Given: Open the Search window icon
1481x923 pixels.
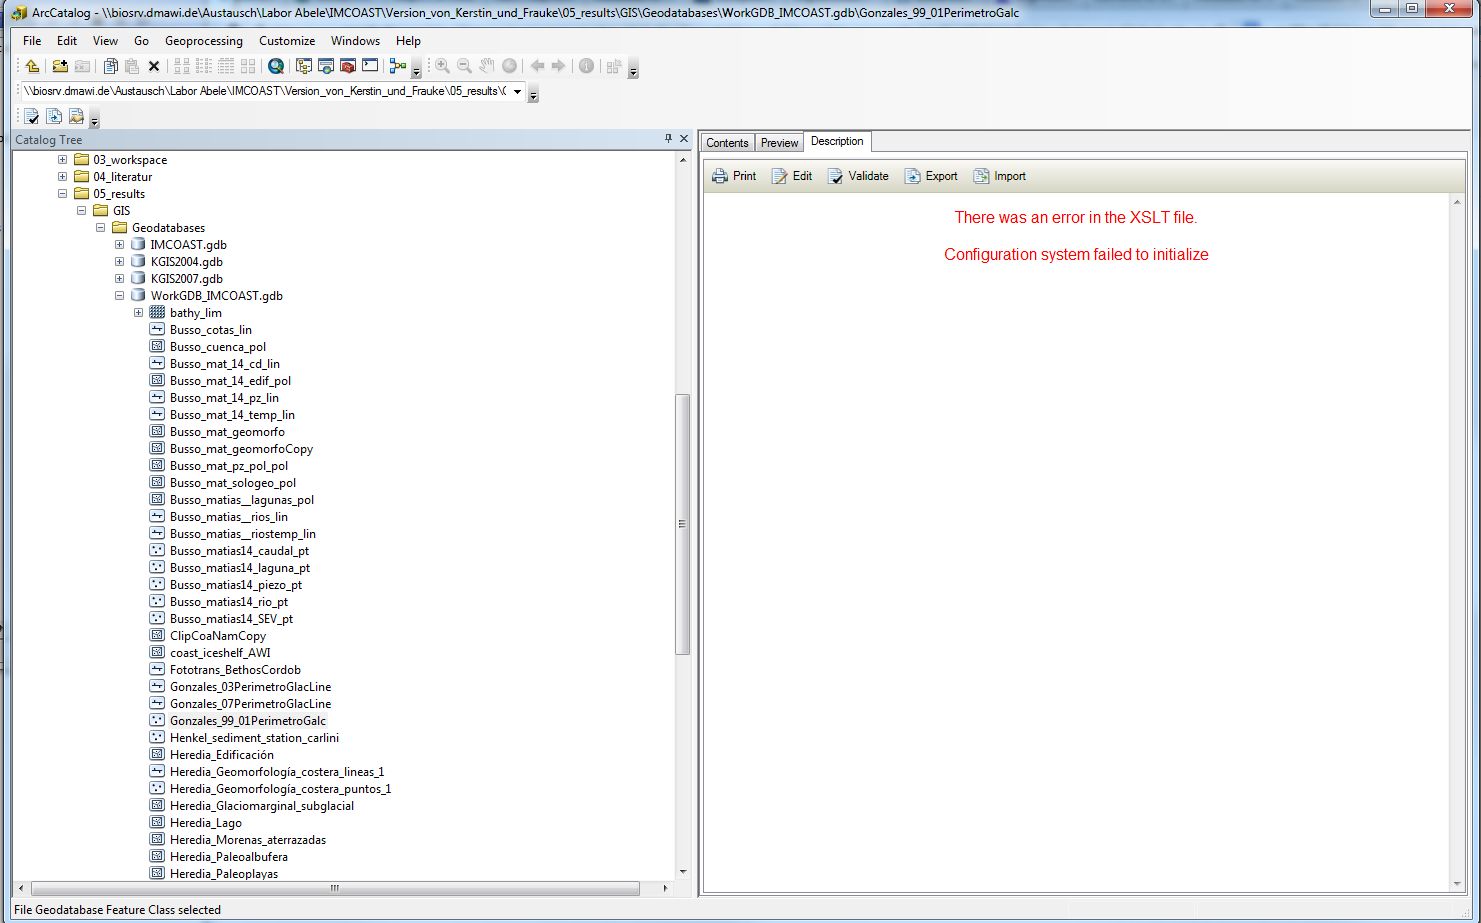Looking at the screenshot, I should point(326,66).
